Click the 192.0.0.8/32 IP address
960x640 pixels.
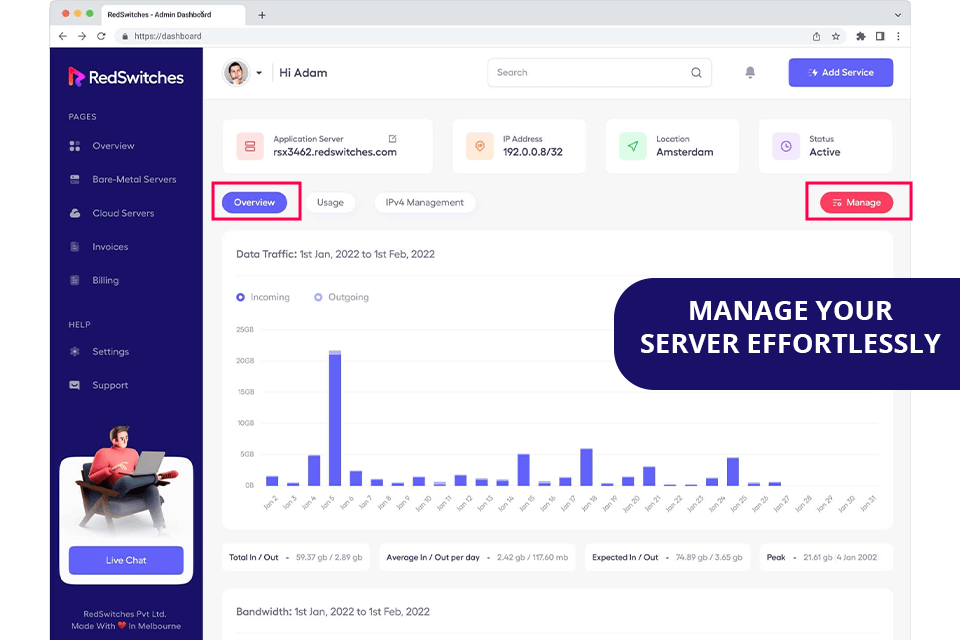533,152
